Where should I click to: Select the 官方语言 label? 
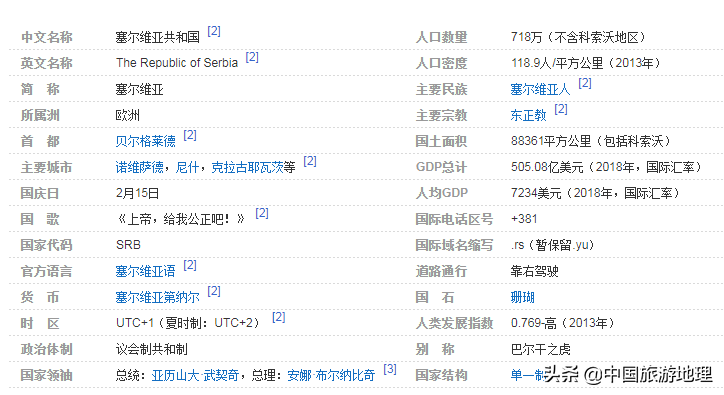click(47, 271)
